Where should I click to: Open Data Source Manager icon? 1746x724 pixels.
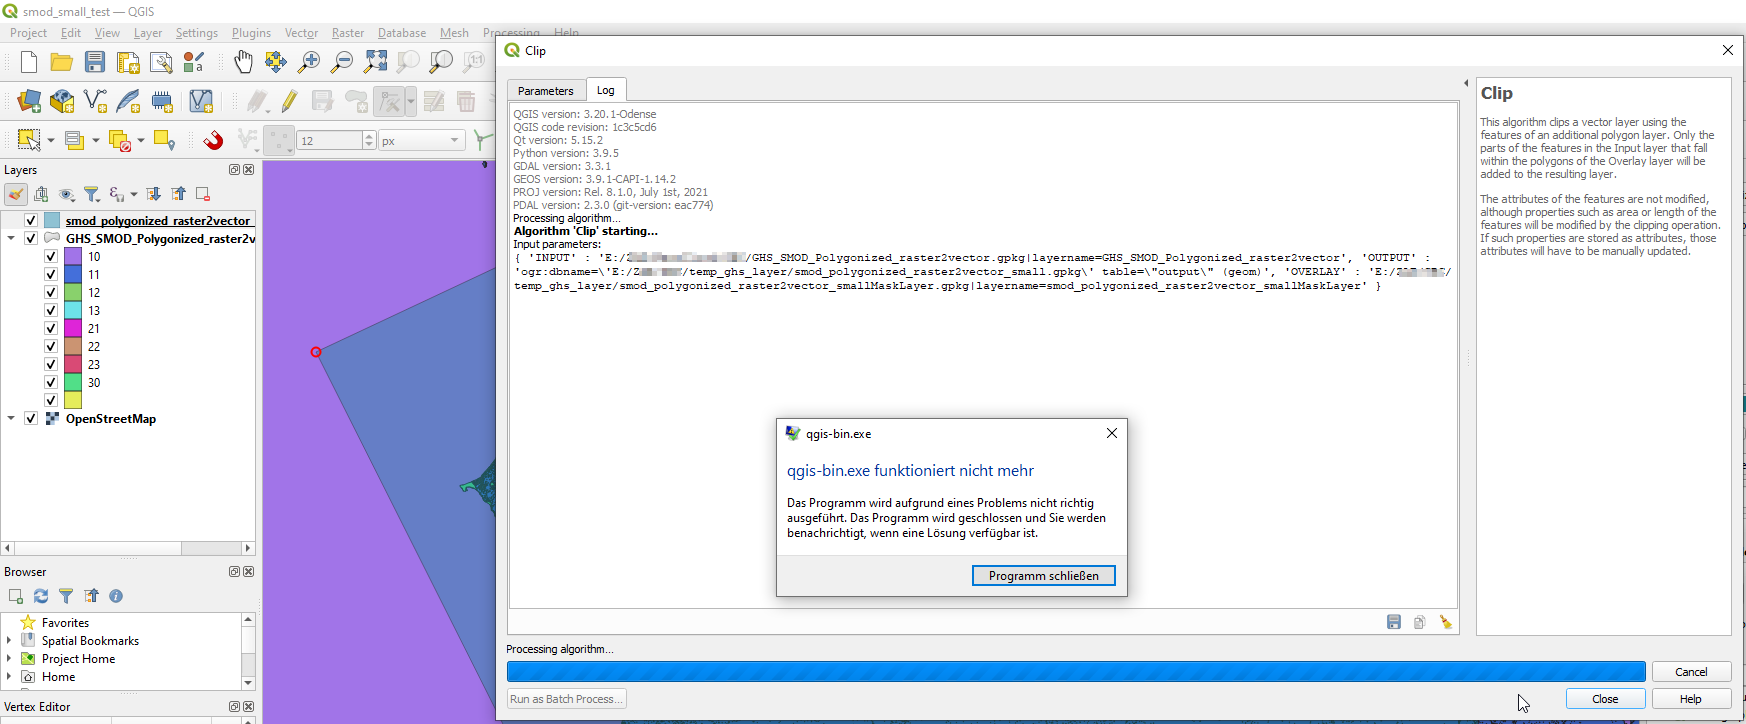click(29, 101)
